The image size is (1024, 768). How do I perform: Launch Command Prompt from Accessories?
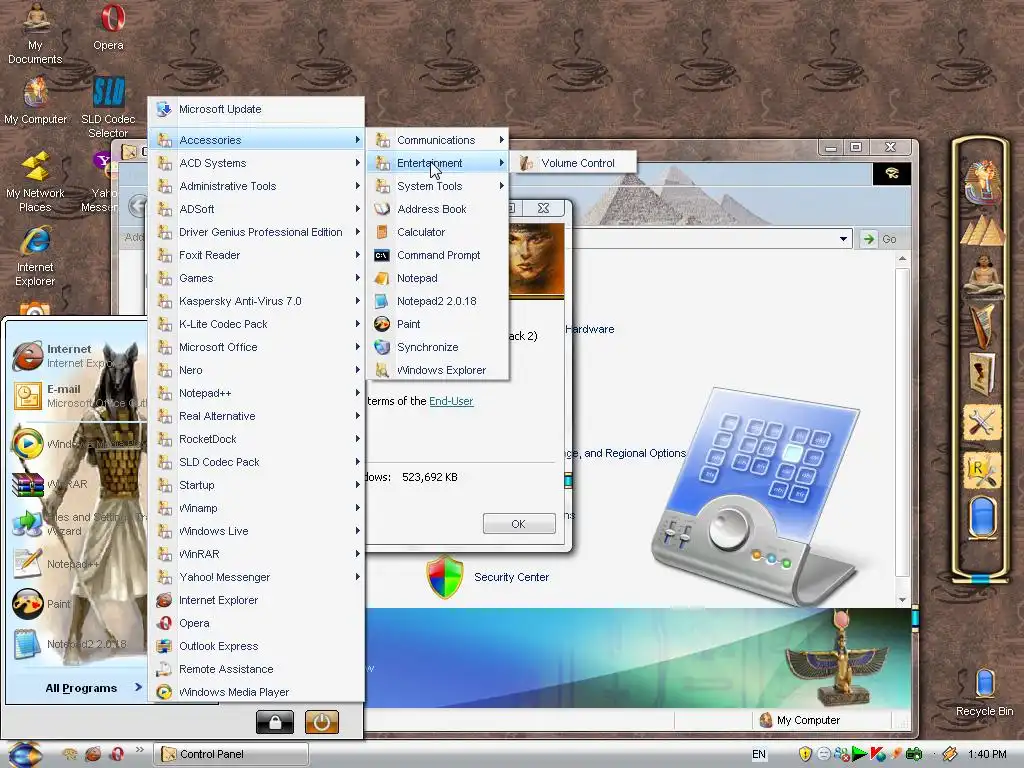438,255
